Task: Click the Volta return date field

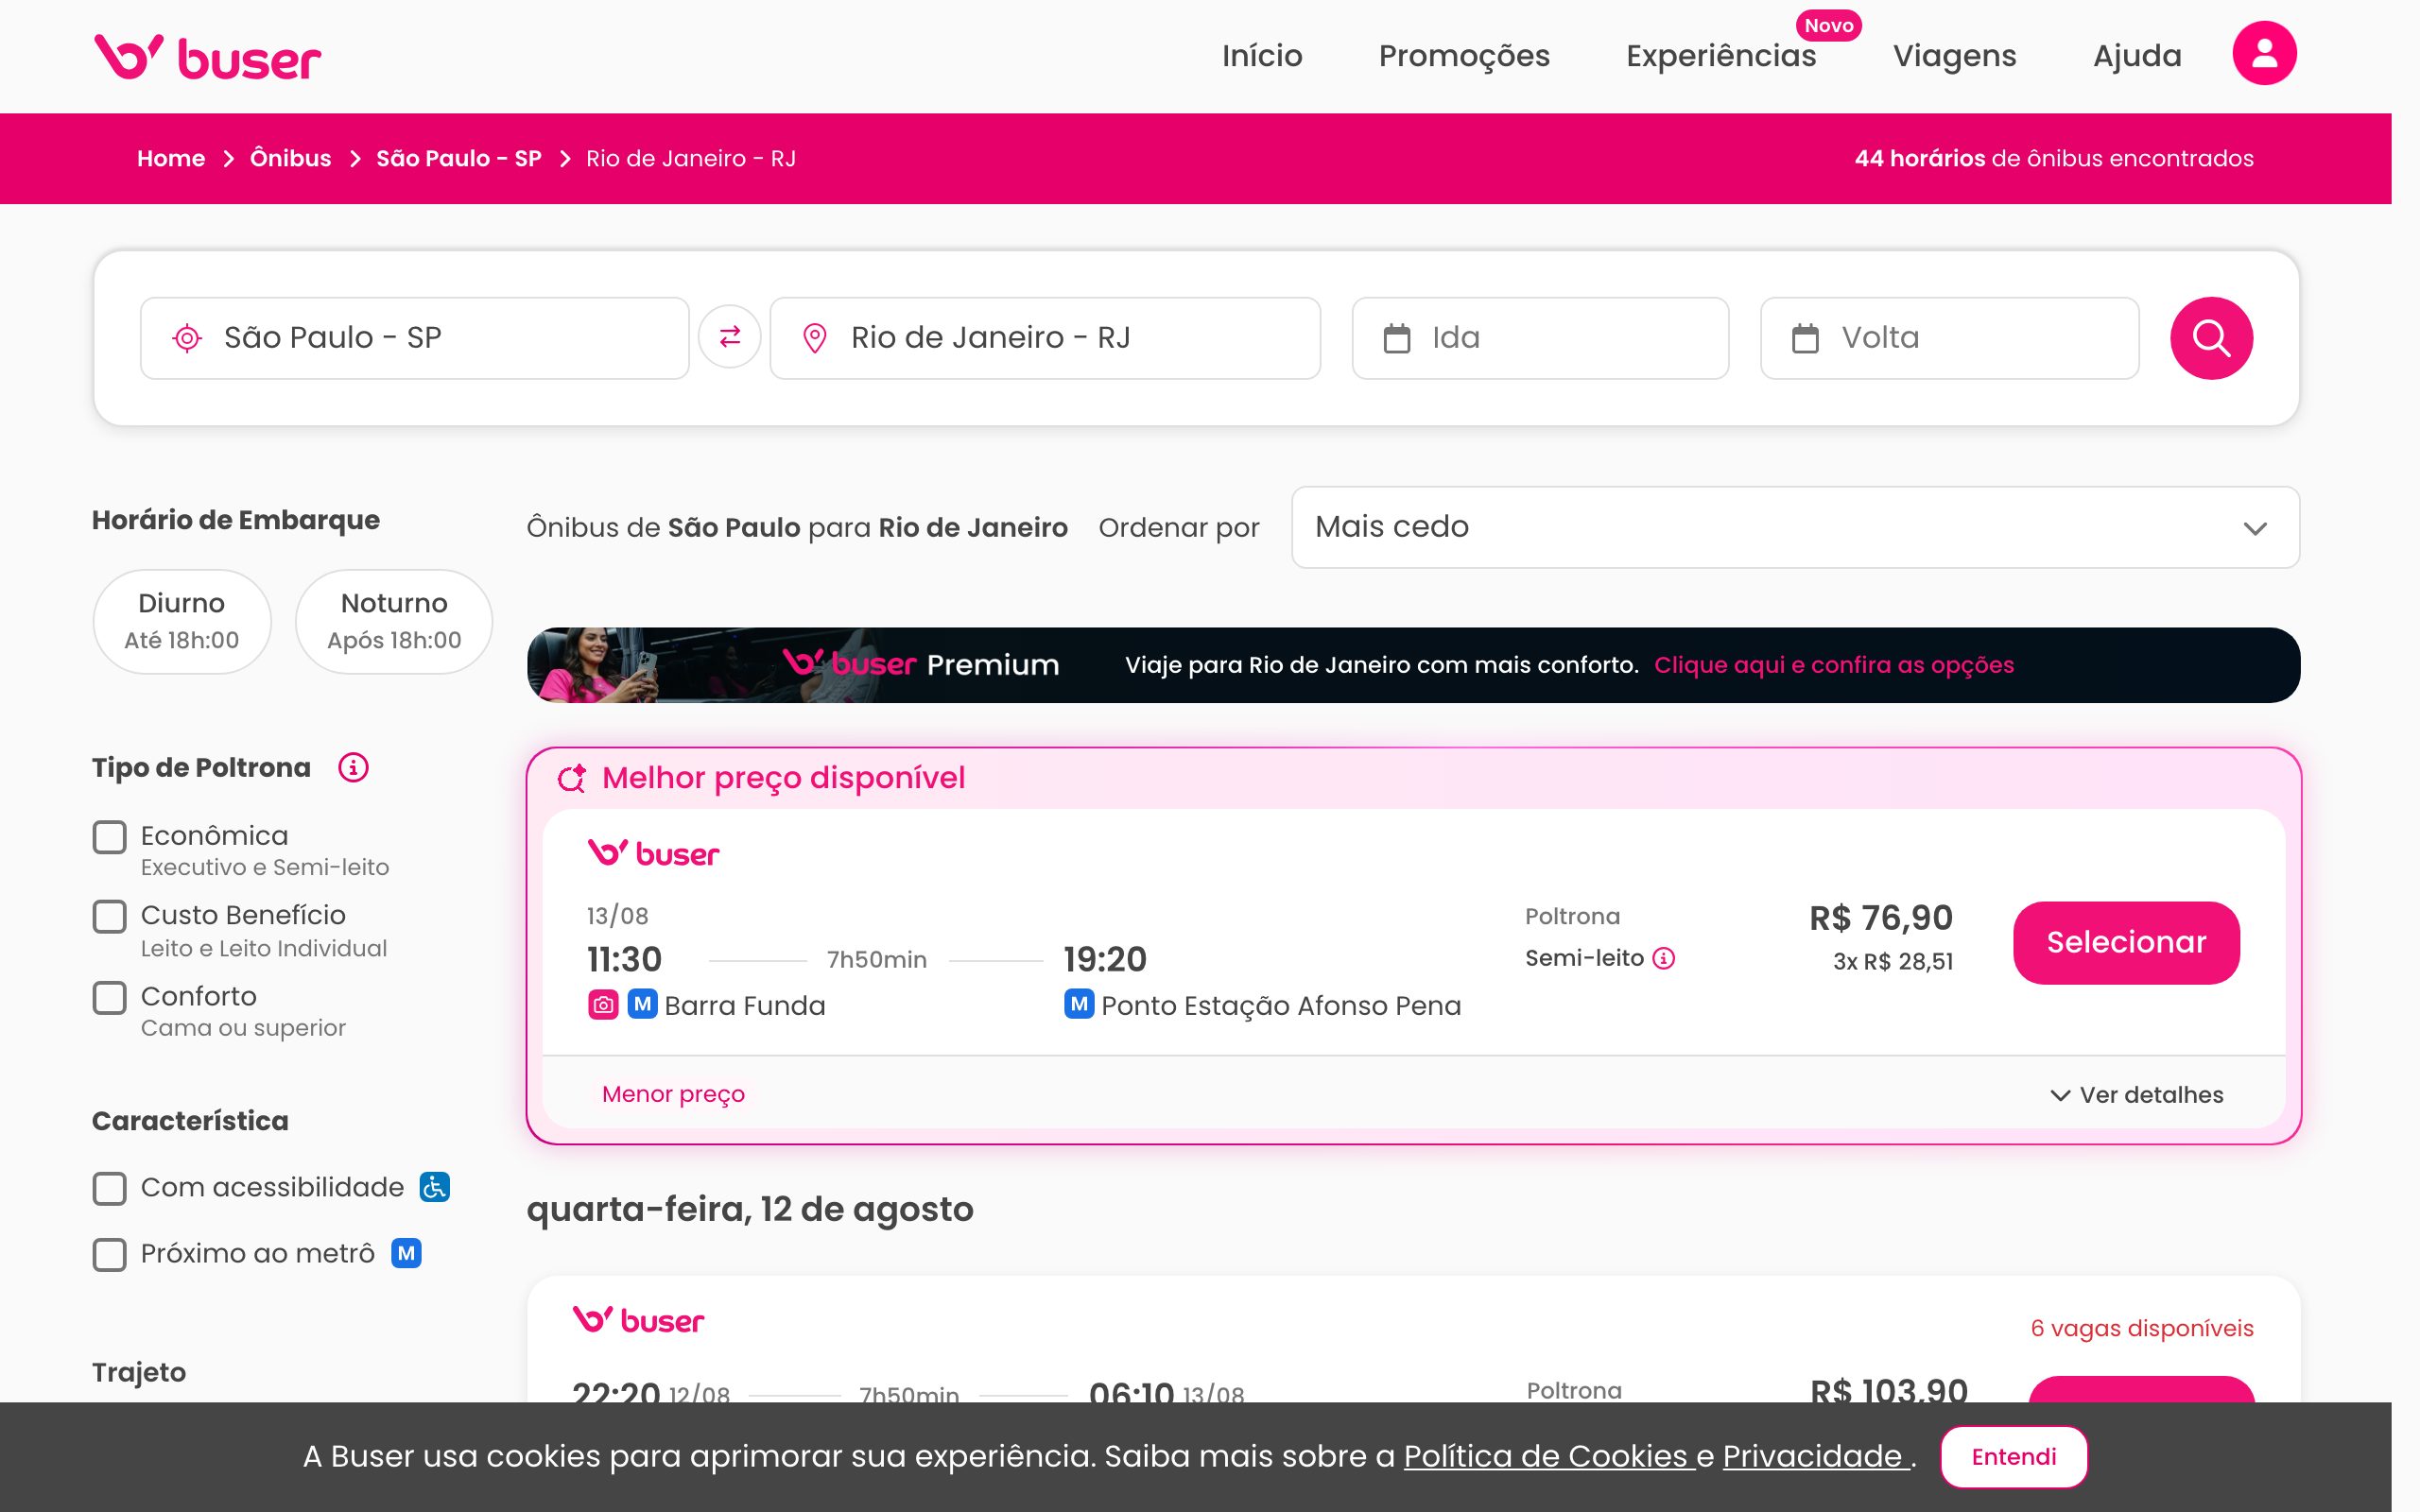Action: (x=1949, y=338)
